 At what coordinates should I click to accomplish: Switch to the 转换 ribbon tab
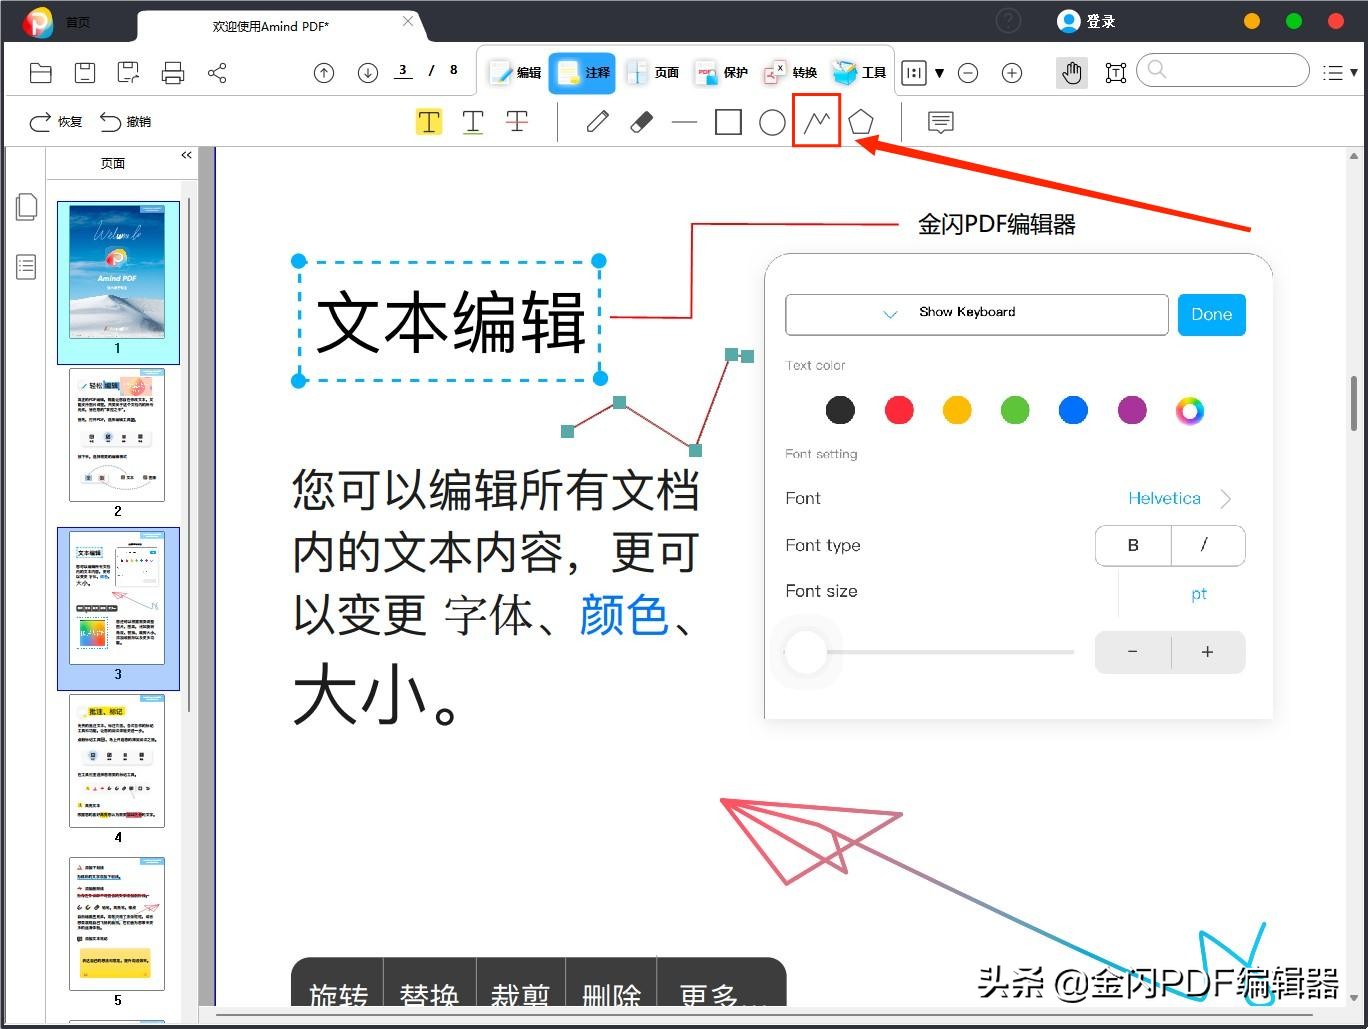[x=791, y=72]
